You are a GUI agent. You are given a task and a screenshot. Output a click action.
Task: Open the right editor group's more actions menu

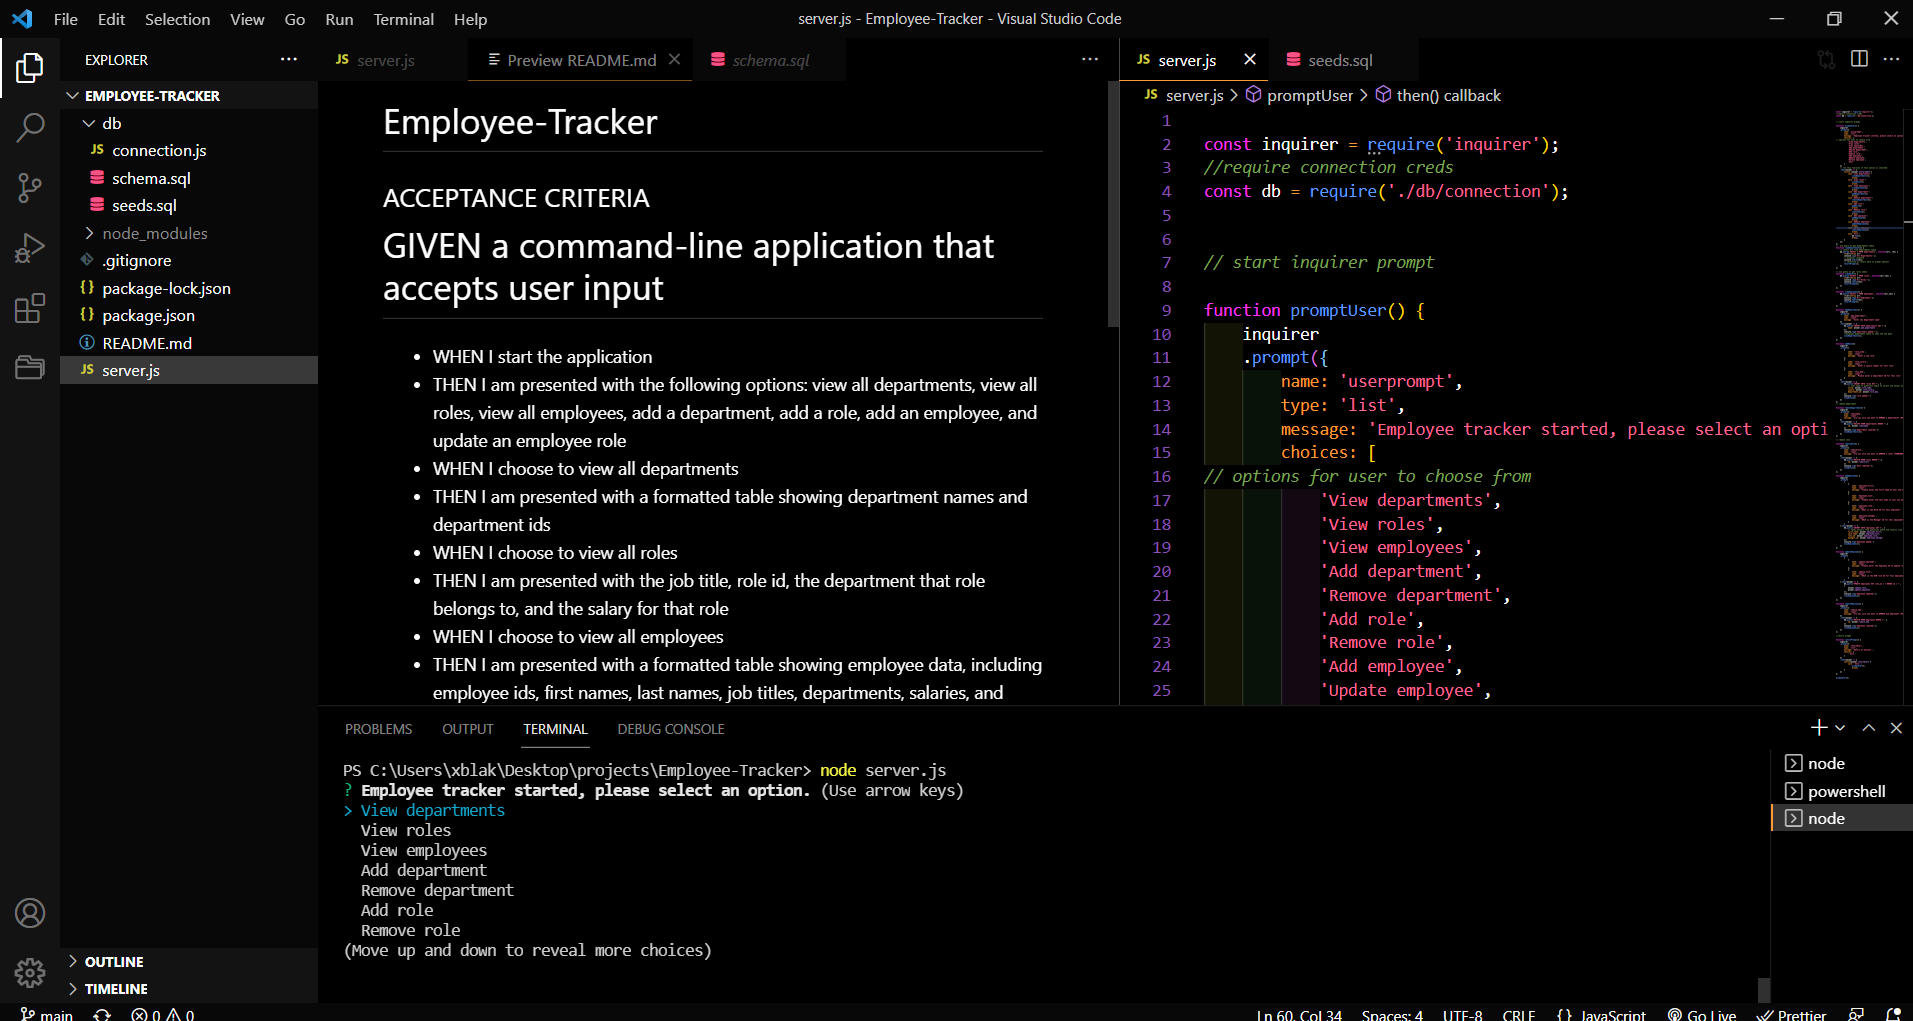point(1891,59)
